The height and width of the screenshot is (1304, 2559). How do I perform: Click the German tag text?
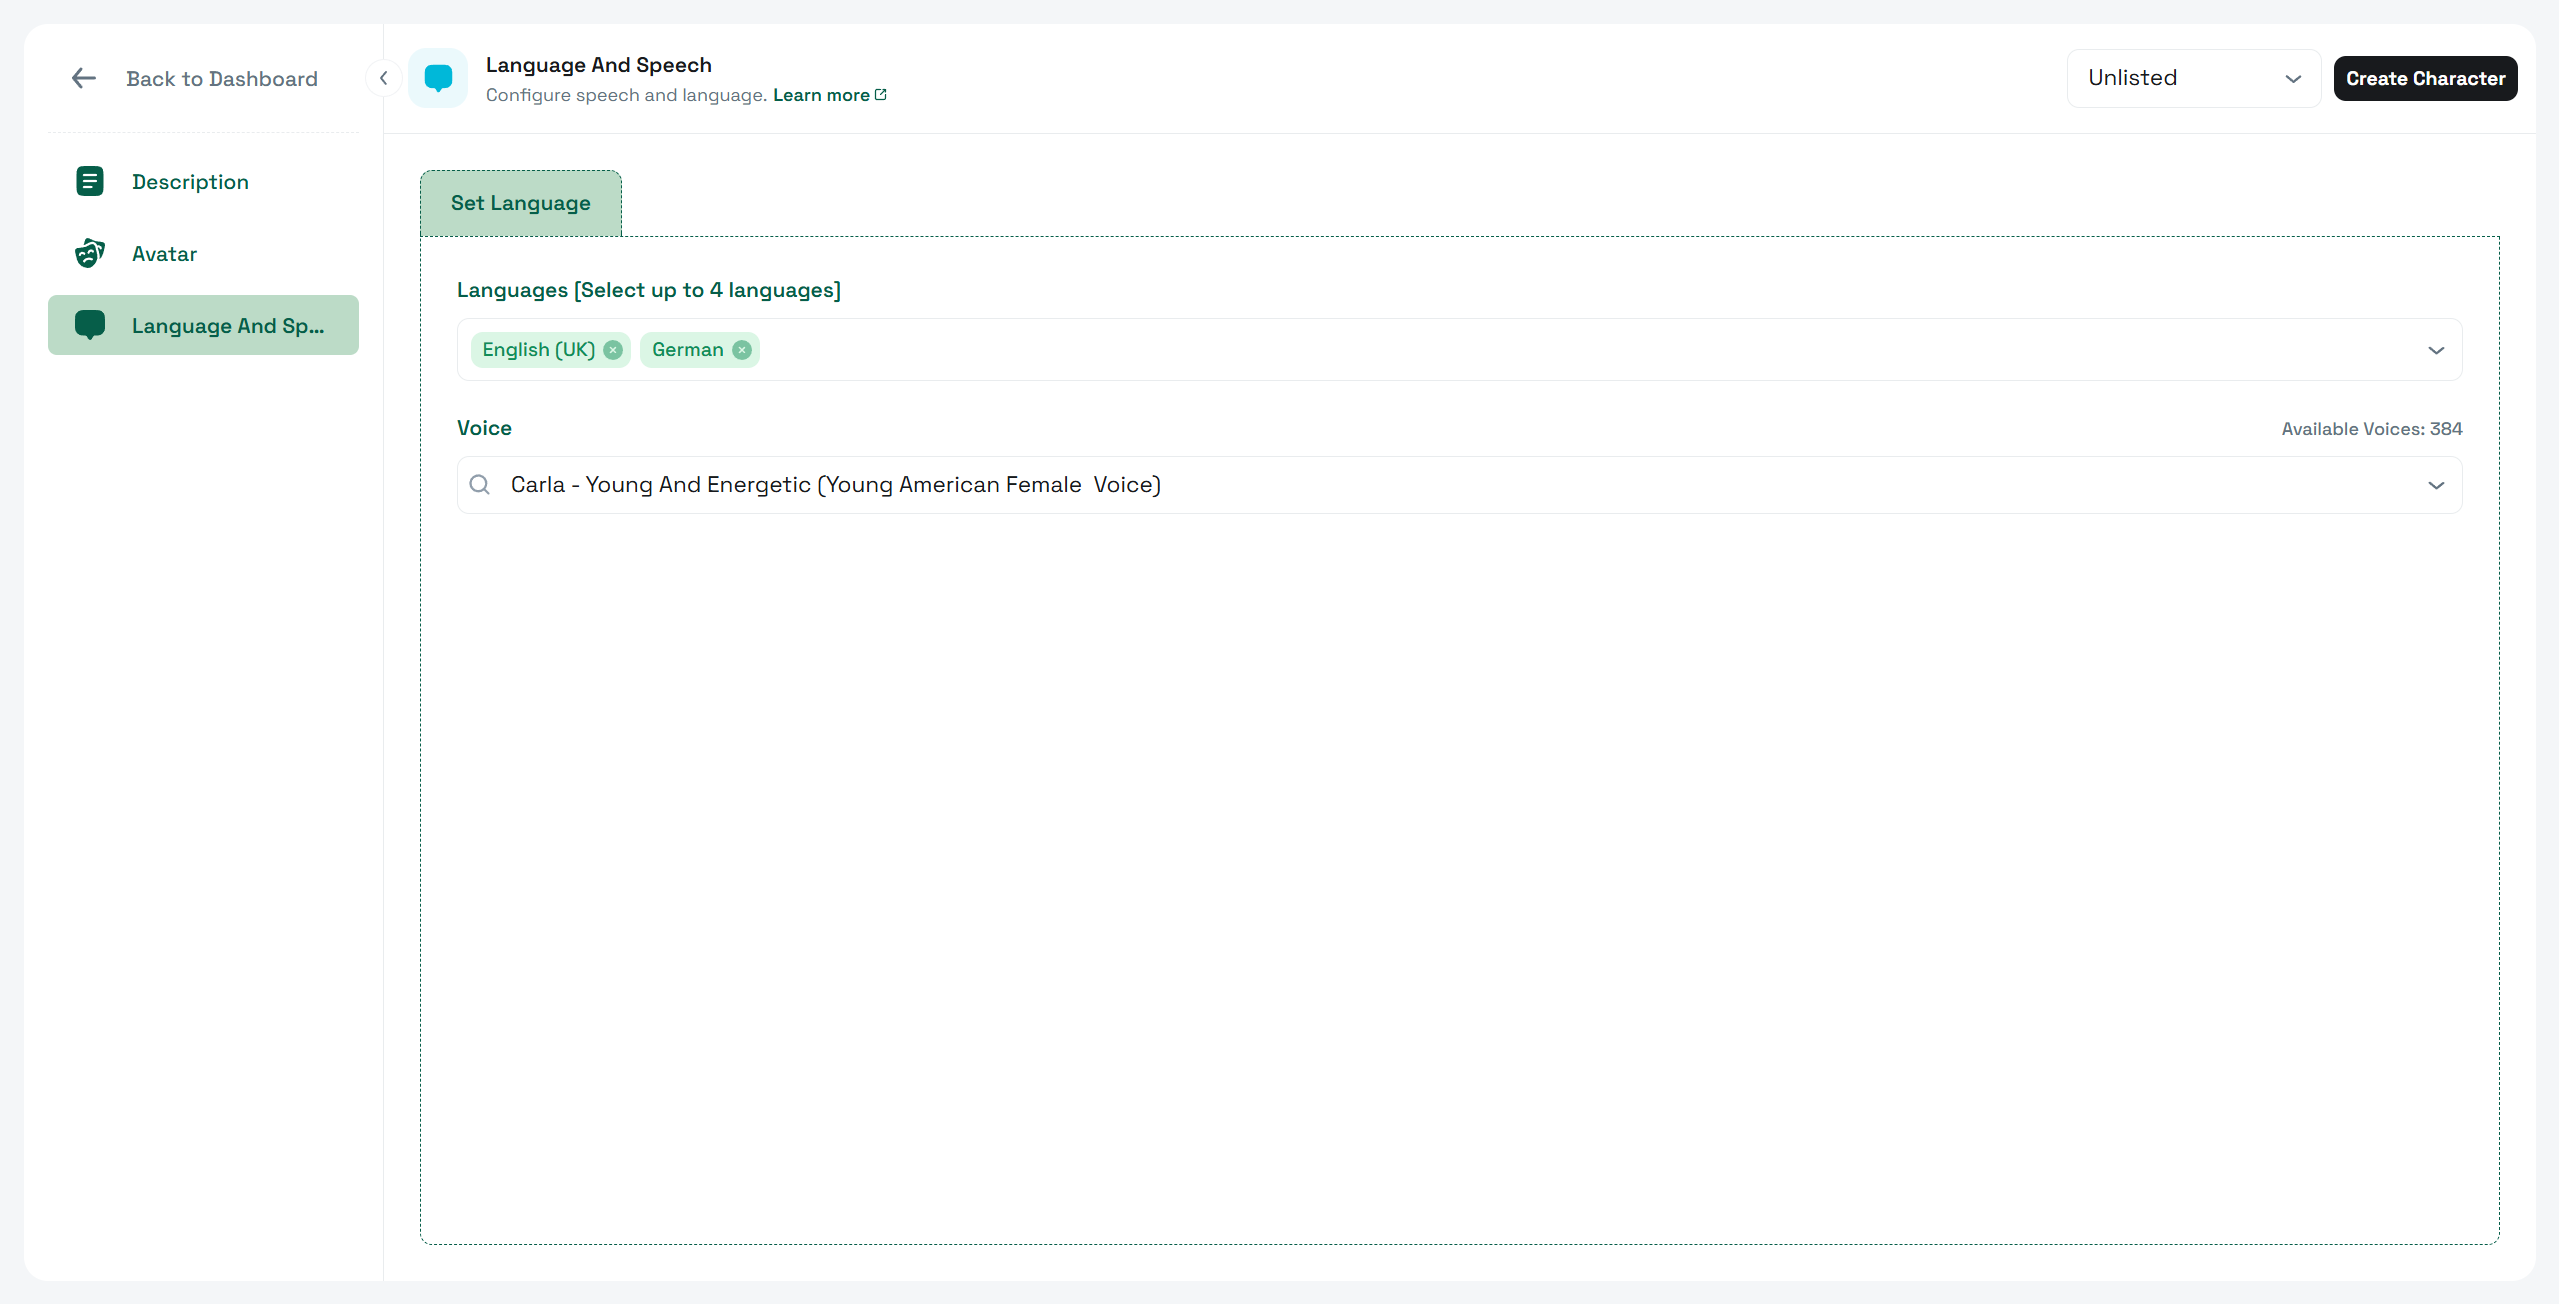pos(687,350)
